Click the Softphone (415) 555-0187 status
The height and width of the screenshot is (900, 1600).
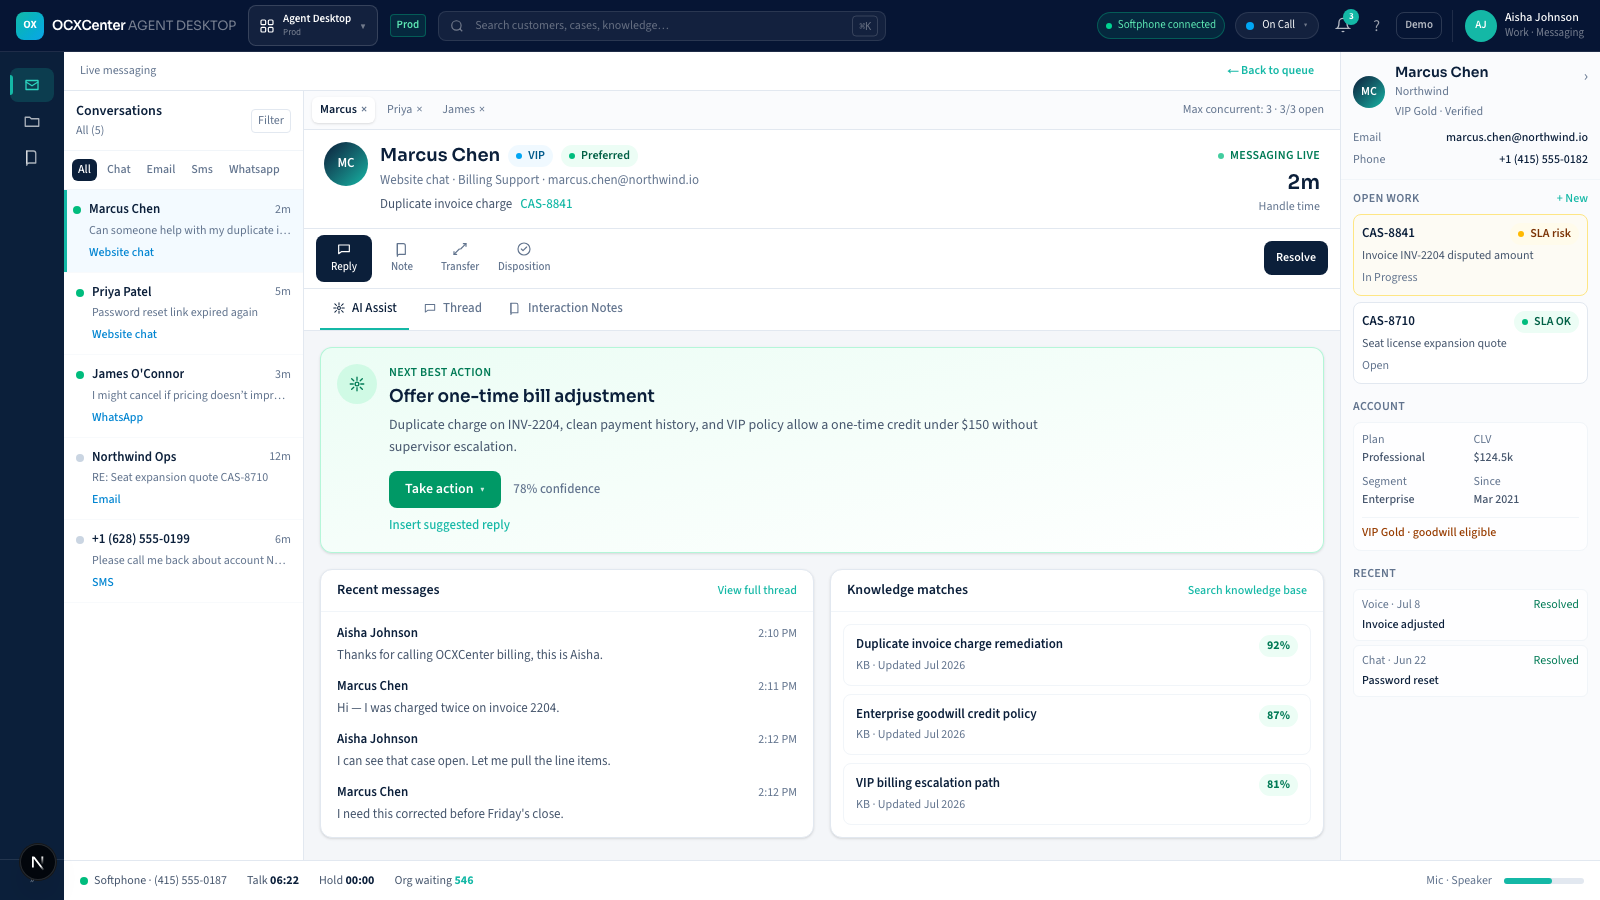tap(153, 881)
